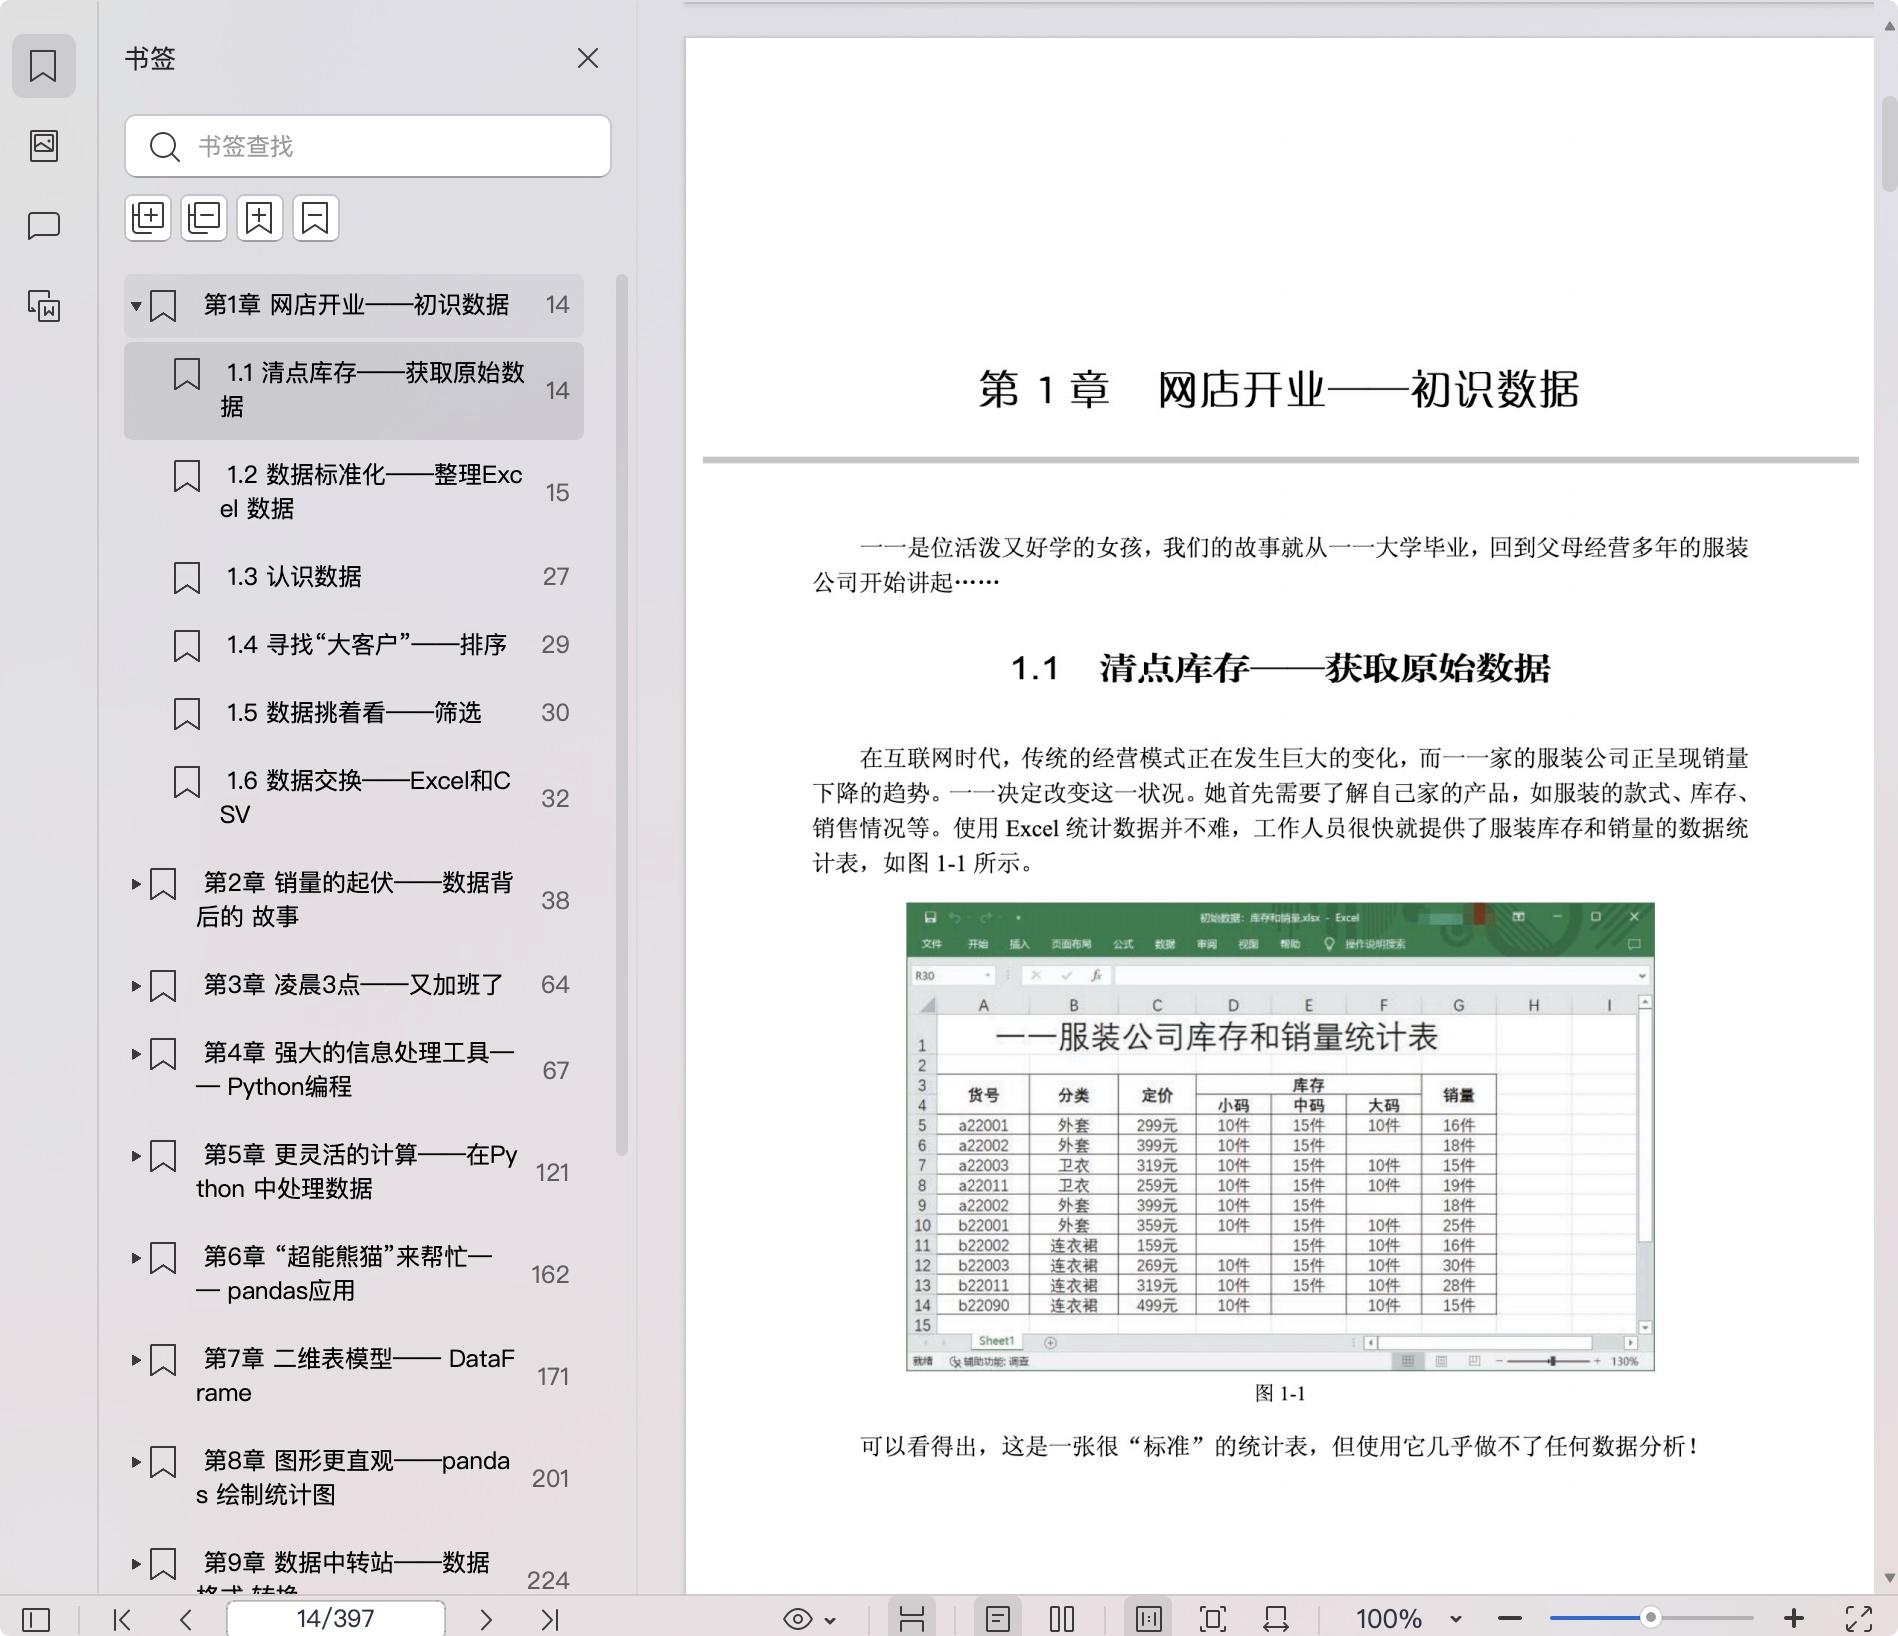
Task: Go to the next page
Action: pos(486,1619)
